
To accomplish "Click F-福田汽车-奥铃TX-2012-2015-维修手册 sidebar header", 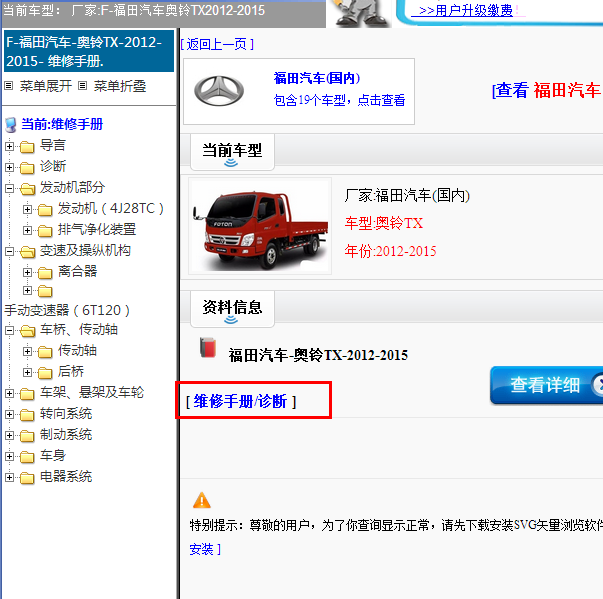I will [x=89, y=52].
